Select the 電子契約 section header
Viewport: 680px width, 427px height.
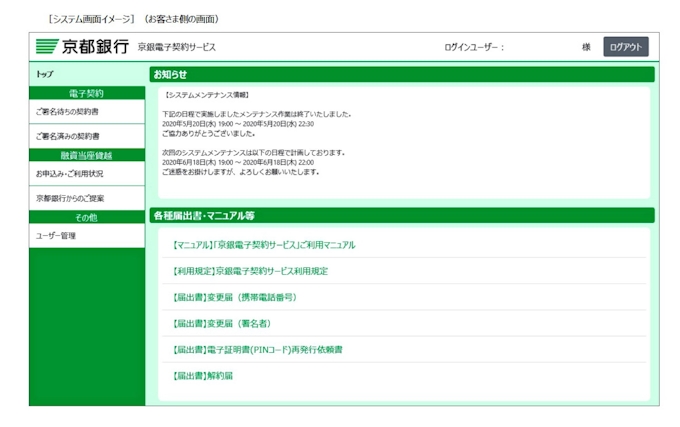87,93
